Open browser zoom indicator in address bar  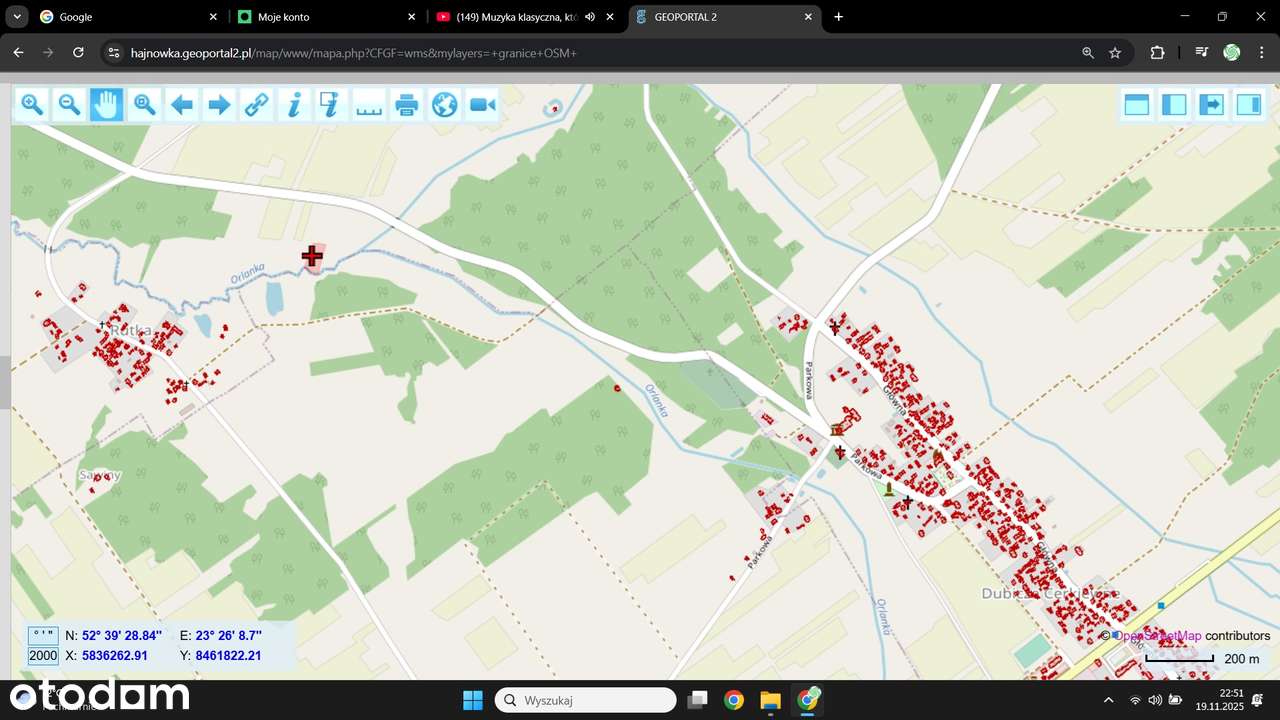coord(1088,53)
